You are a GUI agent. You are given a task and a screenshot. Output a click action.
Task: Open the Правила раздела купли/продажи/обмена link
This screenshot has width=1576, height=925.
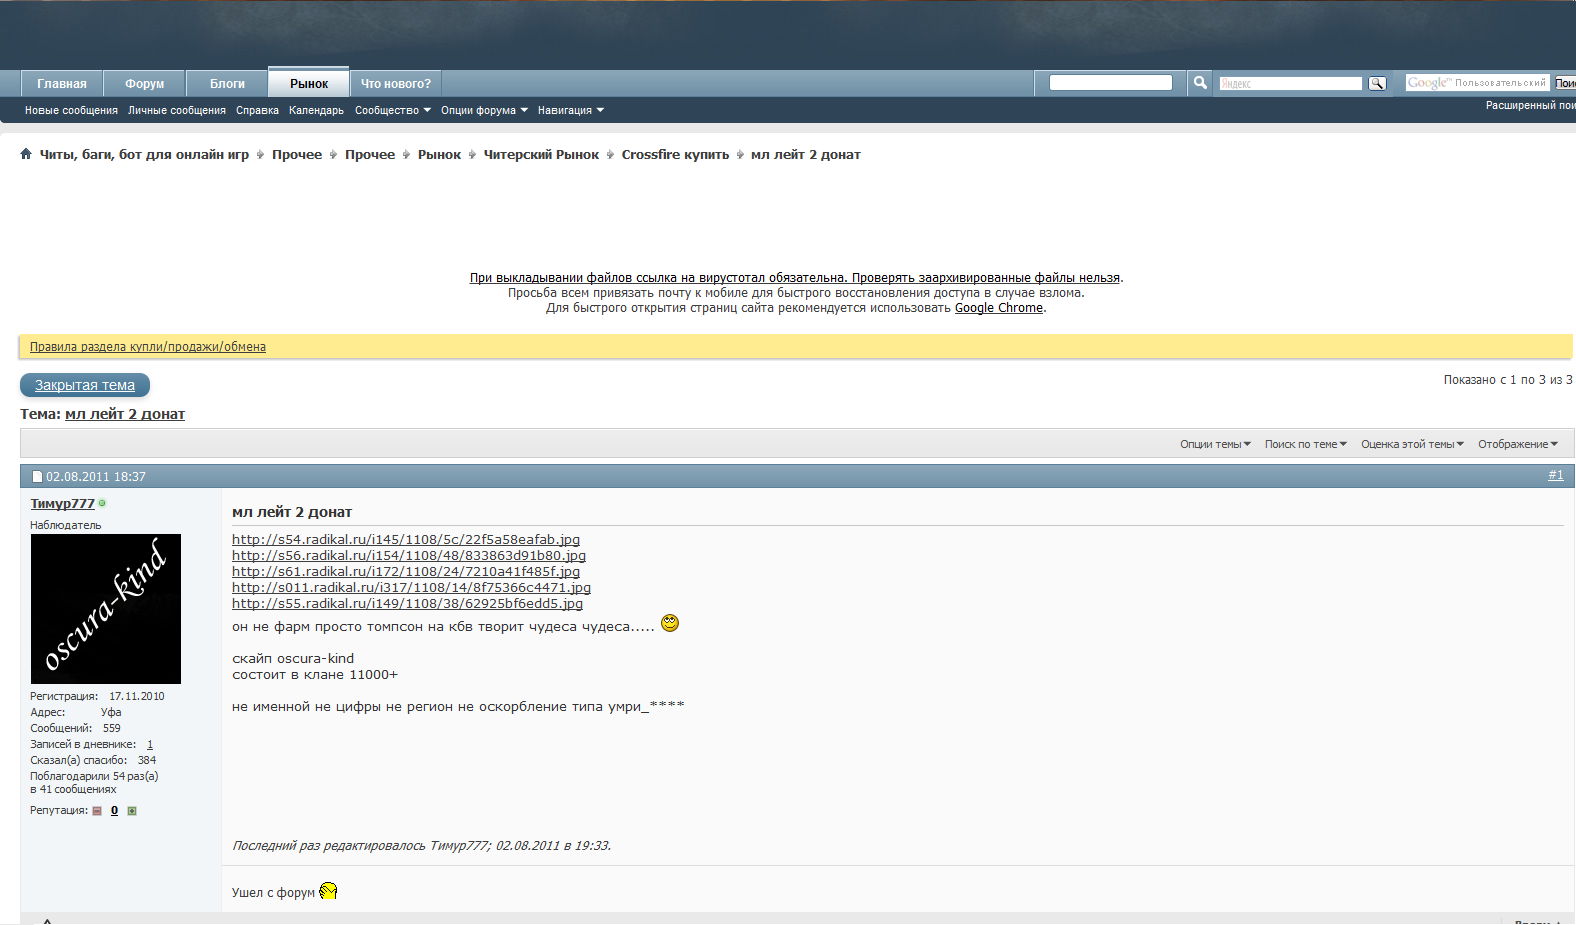point(148,347)
